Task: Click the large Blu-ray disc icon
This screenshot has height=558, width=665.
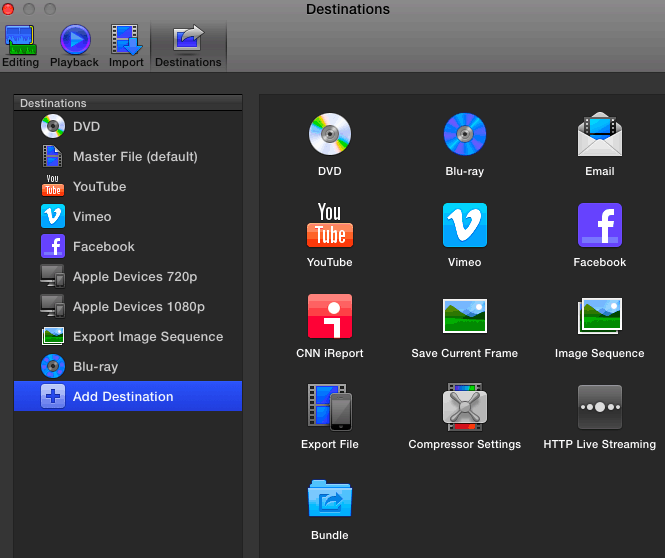Action: pyautogui.click(x=464, y=134)
